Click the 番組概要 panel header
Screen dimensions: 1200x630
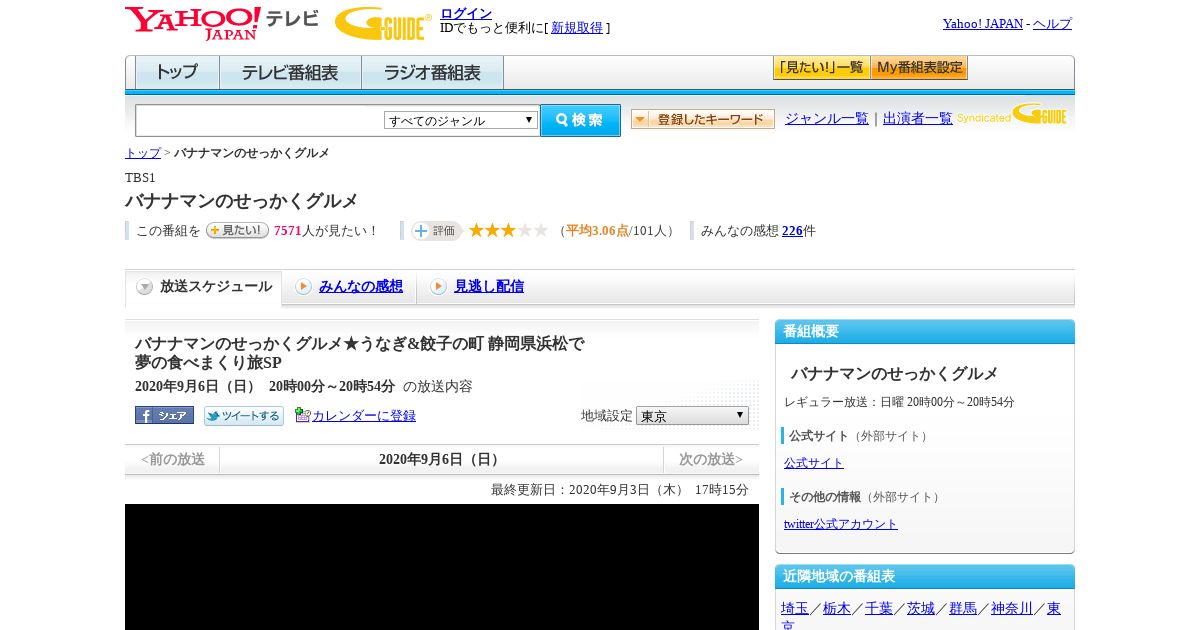coord(925,332)
